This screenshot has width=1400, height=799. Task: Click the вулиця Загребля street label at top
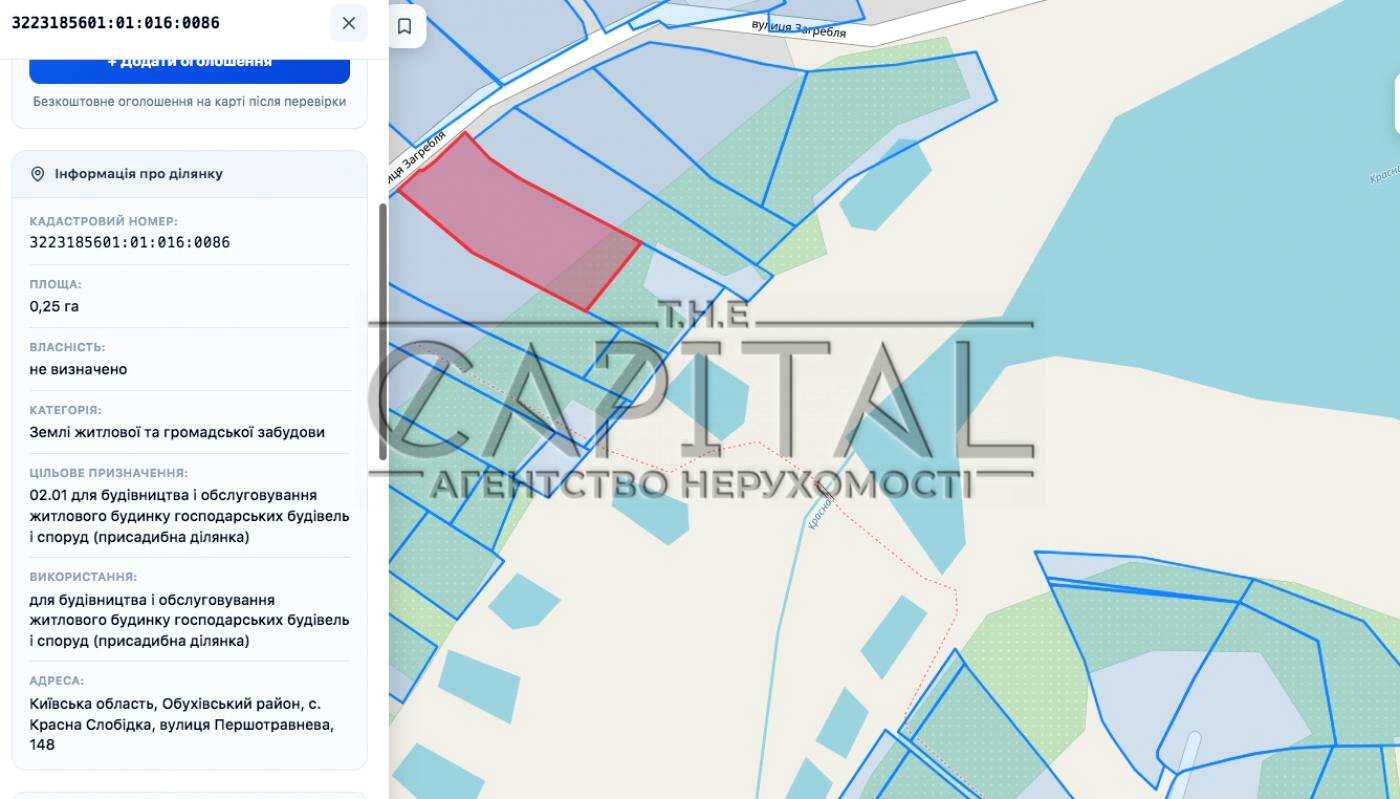pos(800,30)
